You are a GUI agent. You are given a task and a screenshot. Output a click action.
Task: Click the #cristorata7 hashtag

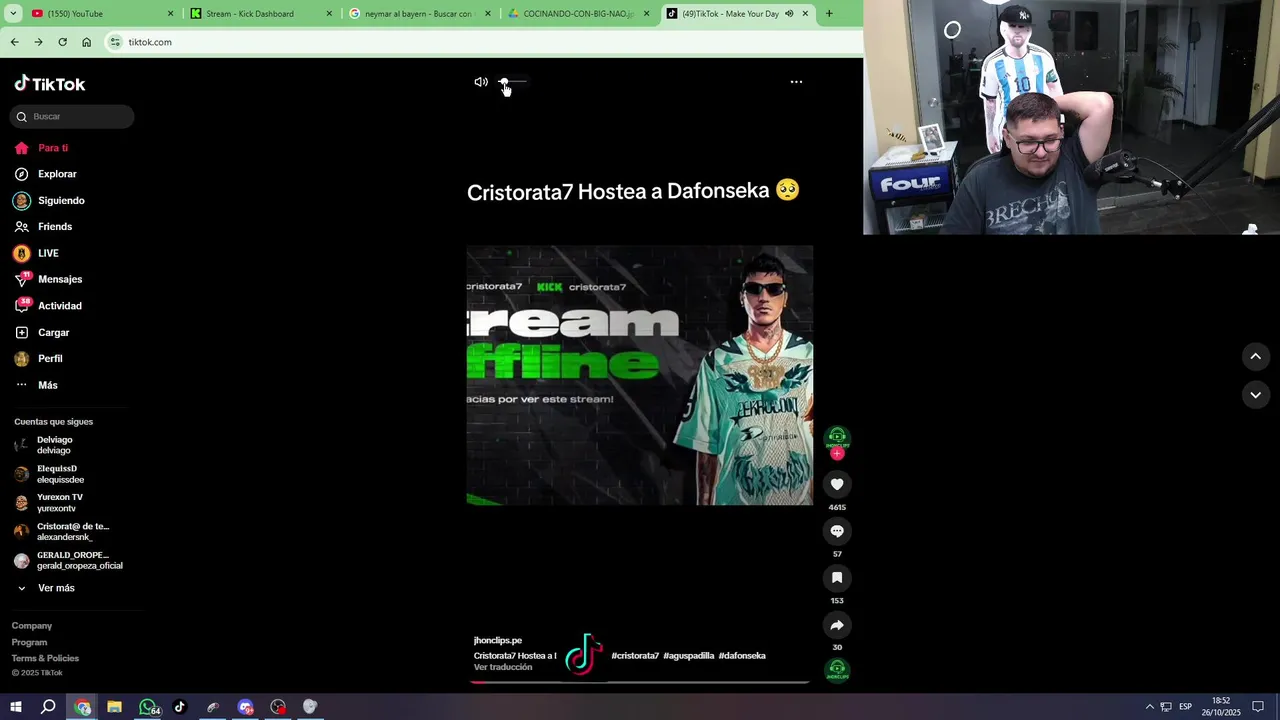635,656
